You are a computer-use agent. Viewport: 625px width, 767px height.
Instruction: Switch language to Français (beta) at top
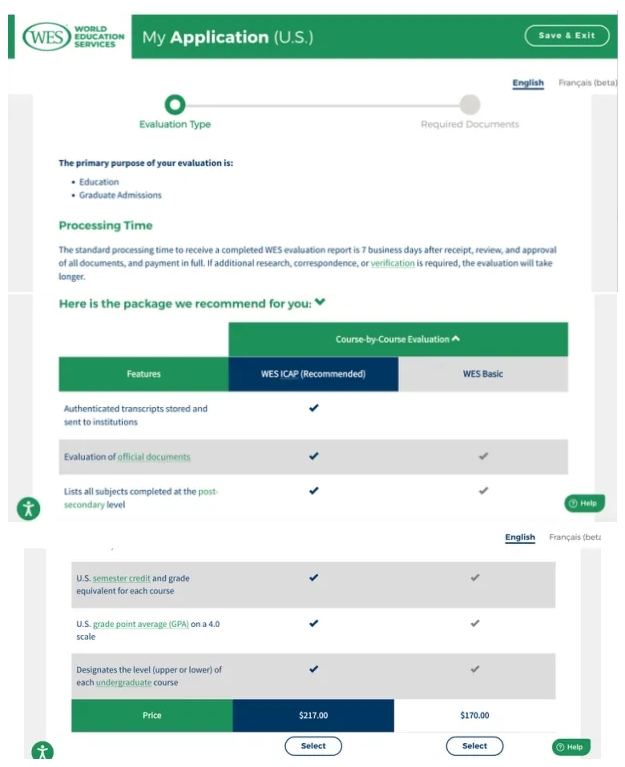click(587, 83)
